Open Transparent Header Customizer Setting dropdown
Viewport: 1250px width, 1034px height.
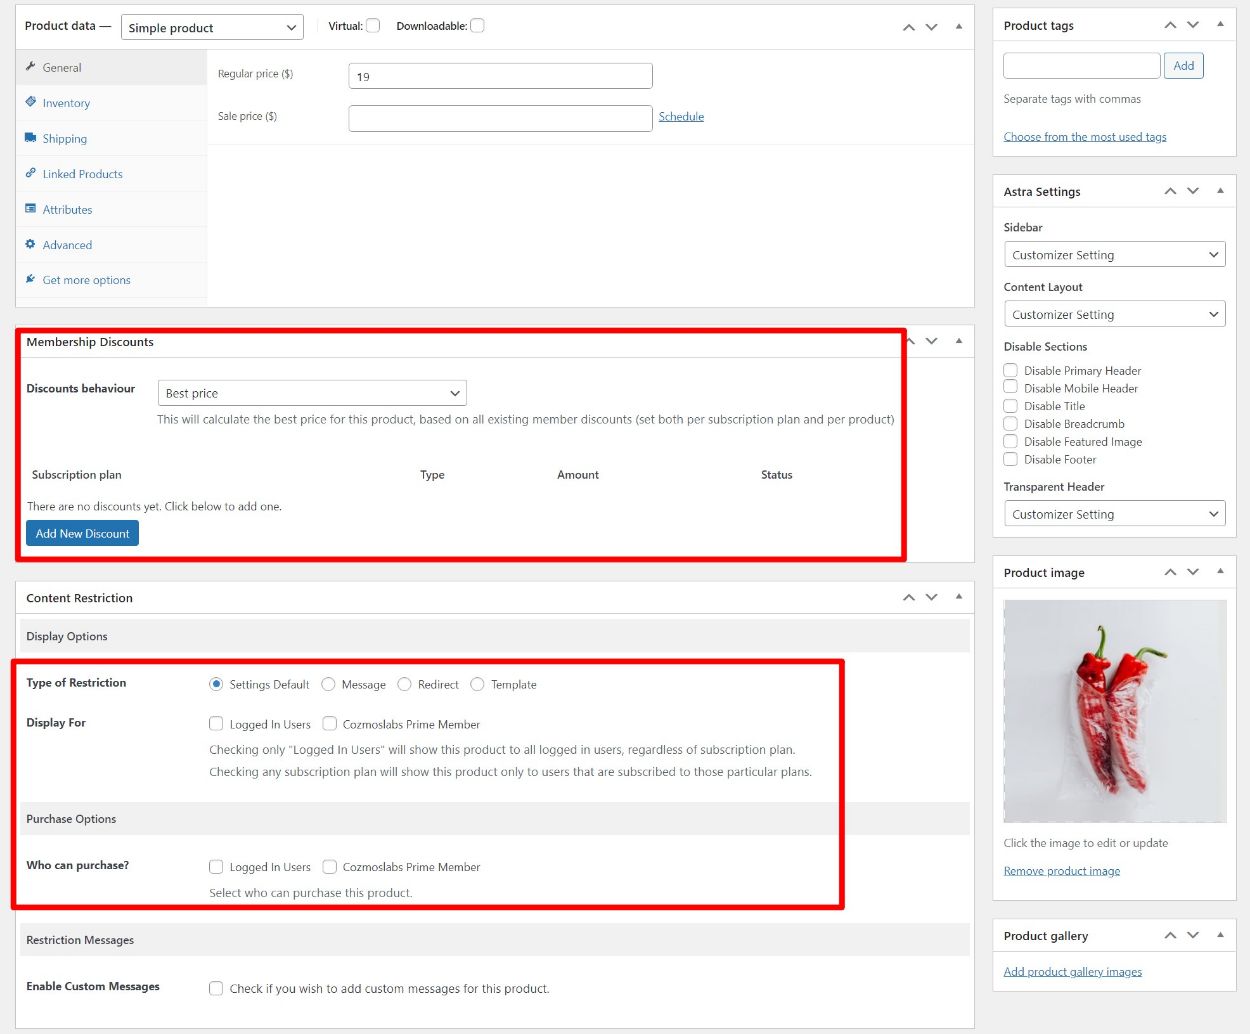coord(1114,514)
